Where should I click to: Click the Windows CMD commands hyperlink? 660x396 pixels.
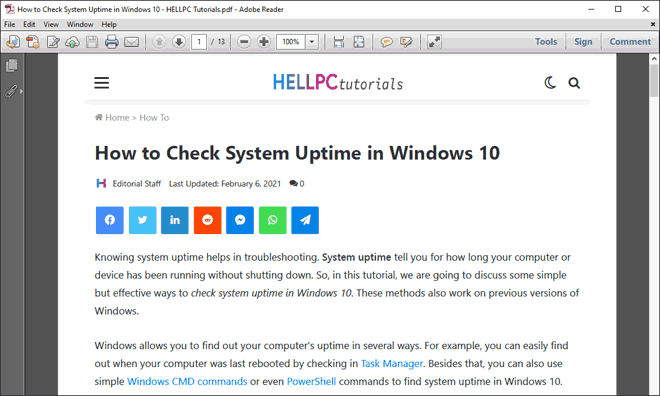pos(187,381)
